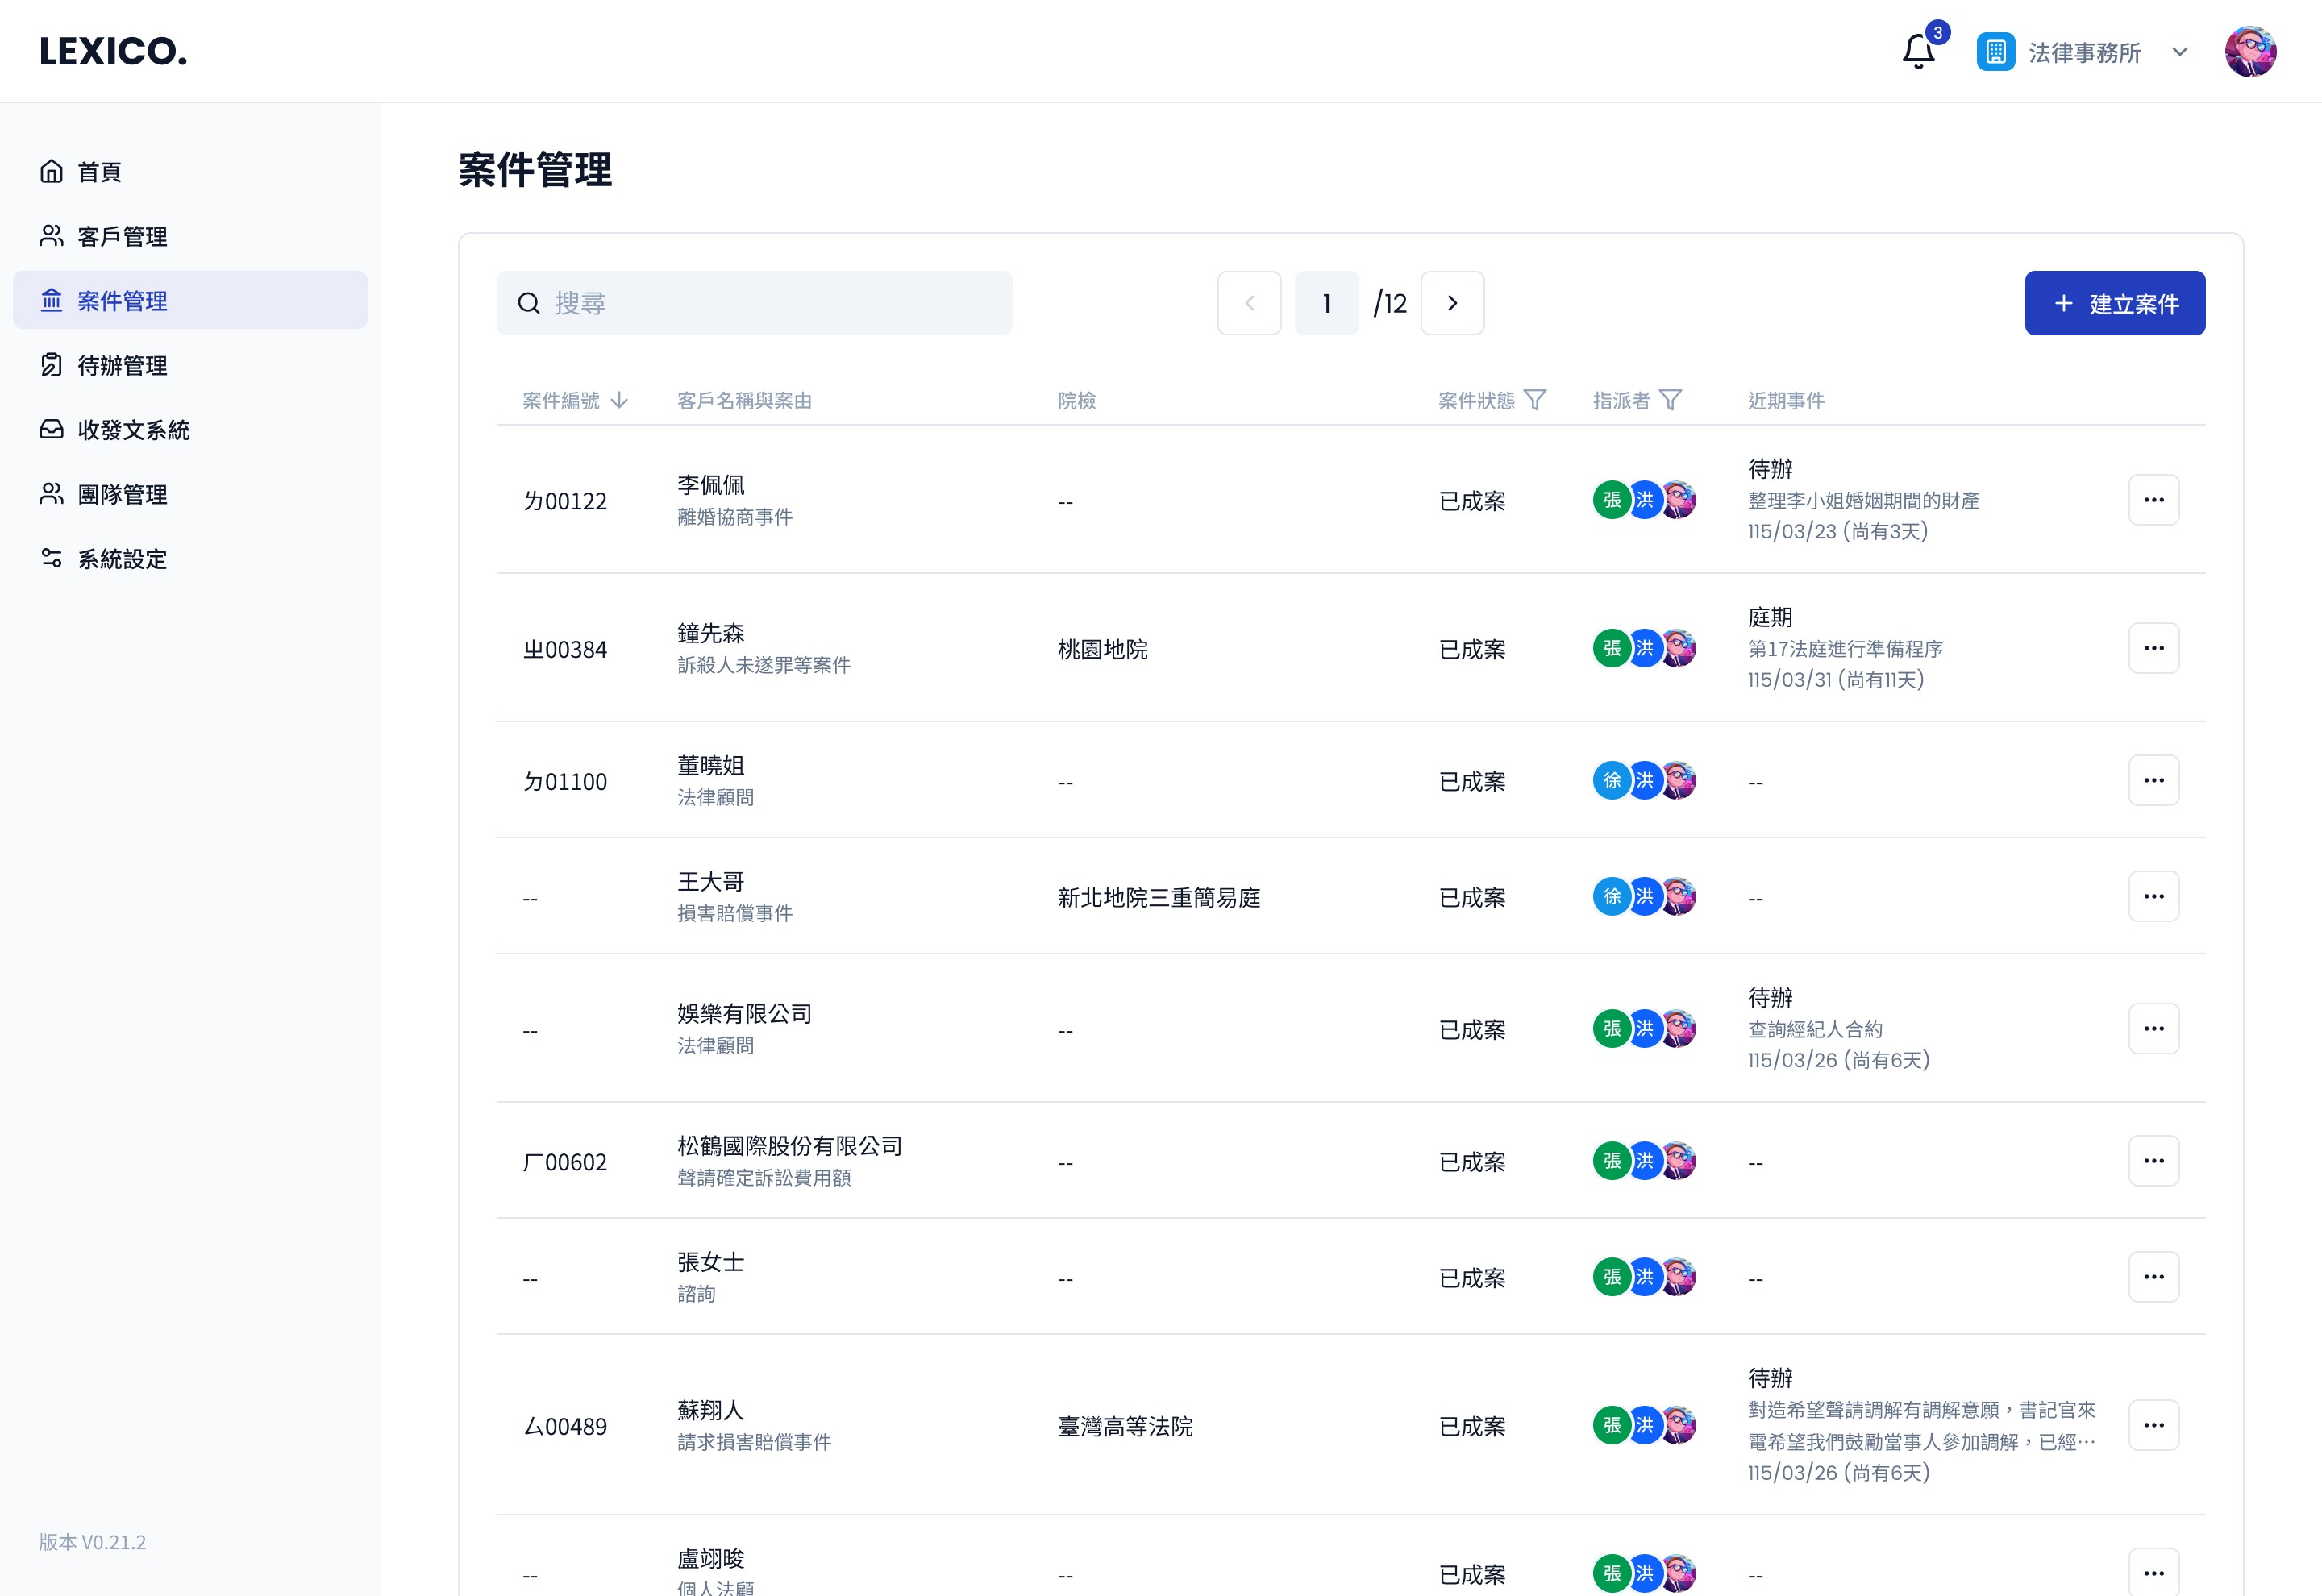Open the 蘇翔人 case entry
This screenshot has width=2322, height=1596.
coord(710,1410)
